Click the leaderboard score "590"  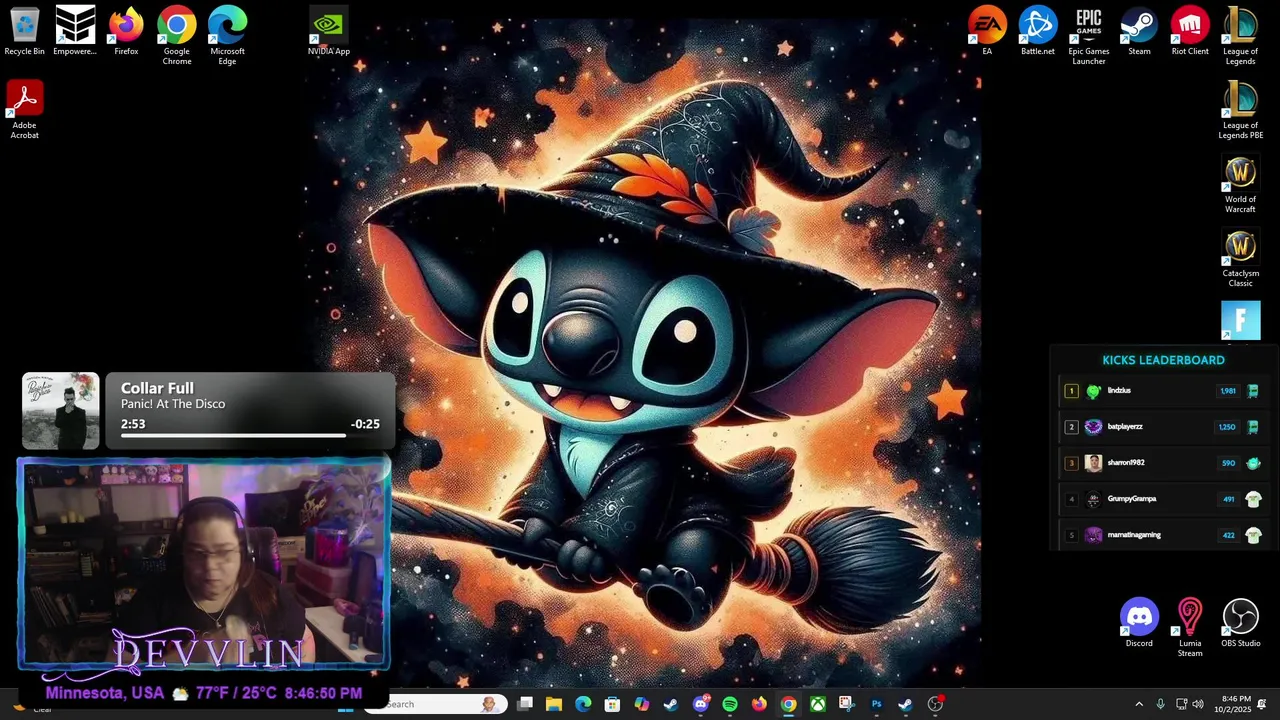(x=1228, y=463)
